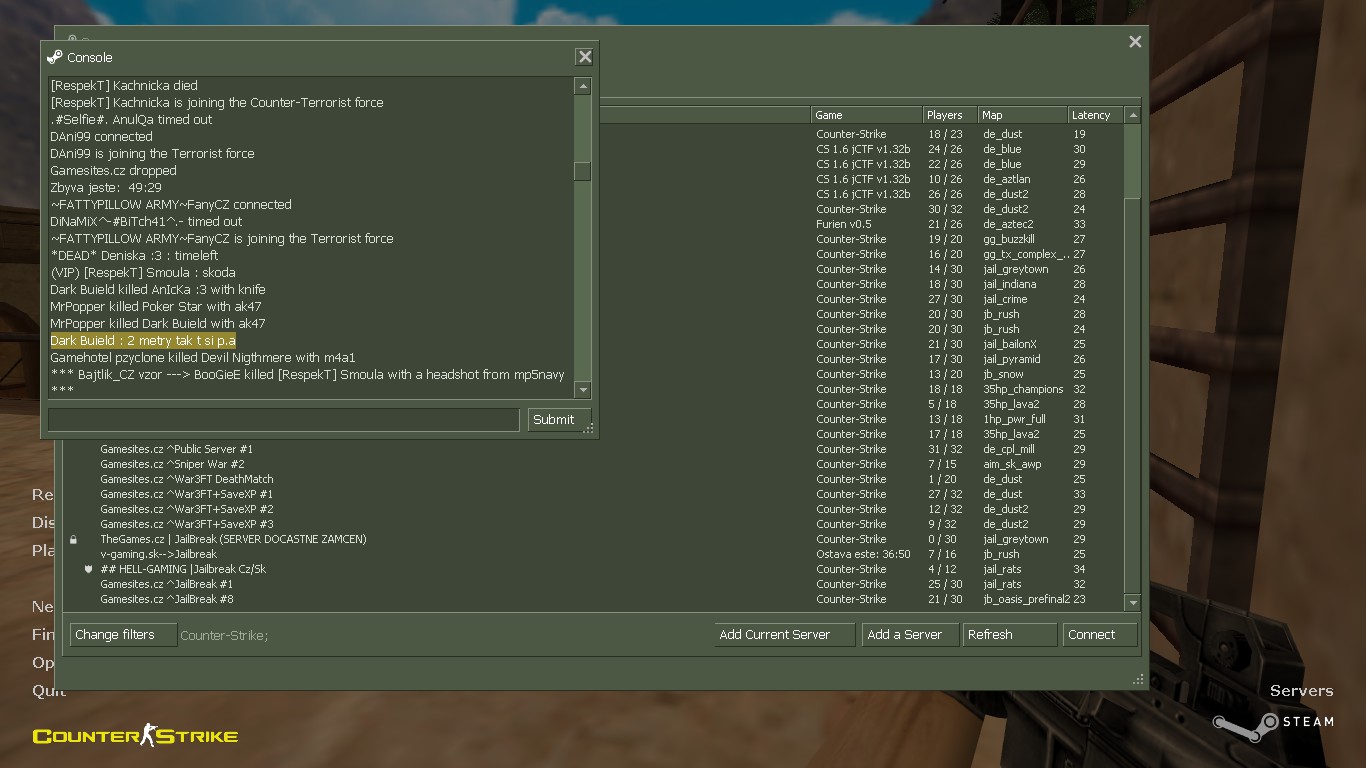The image size is (1366, 768).
Task: Click the aim_sk_awp map cell
Action: tap(1012, 464)
